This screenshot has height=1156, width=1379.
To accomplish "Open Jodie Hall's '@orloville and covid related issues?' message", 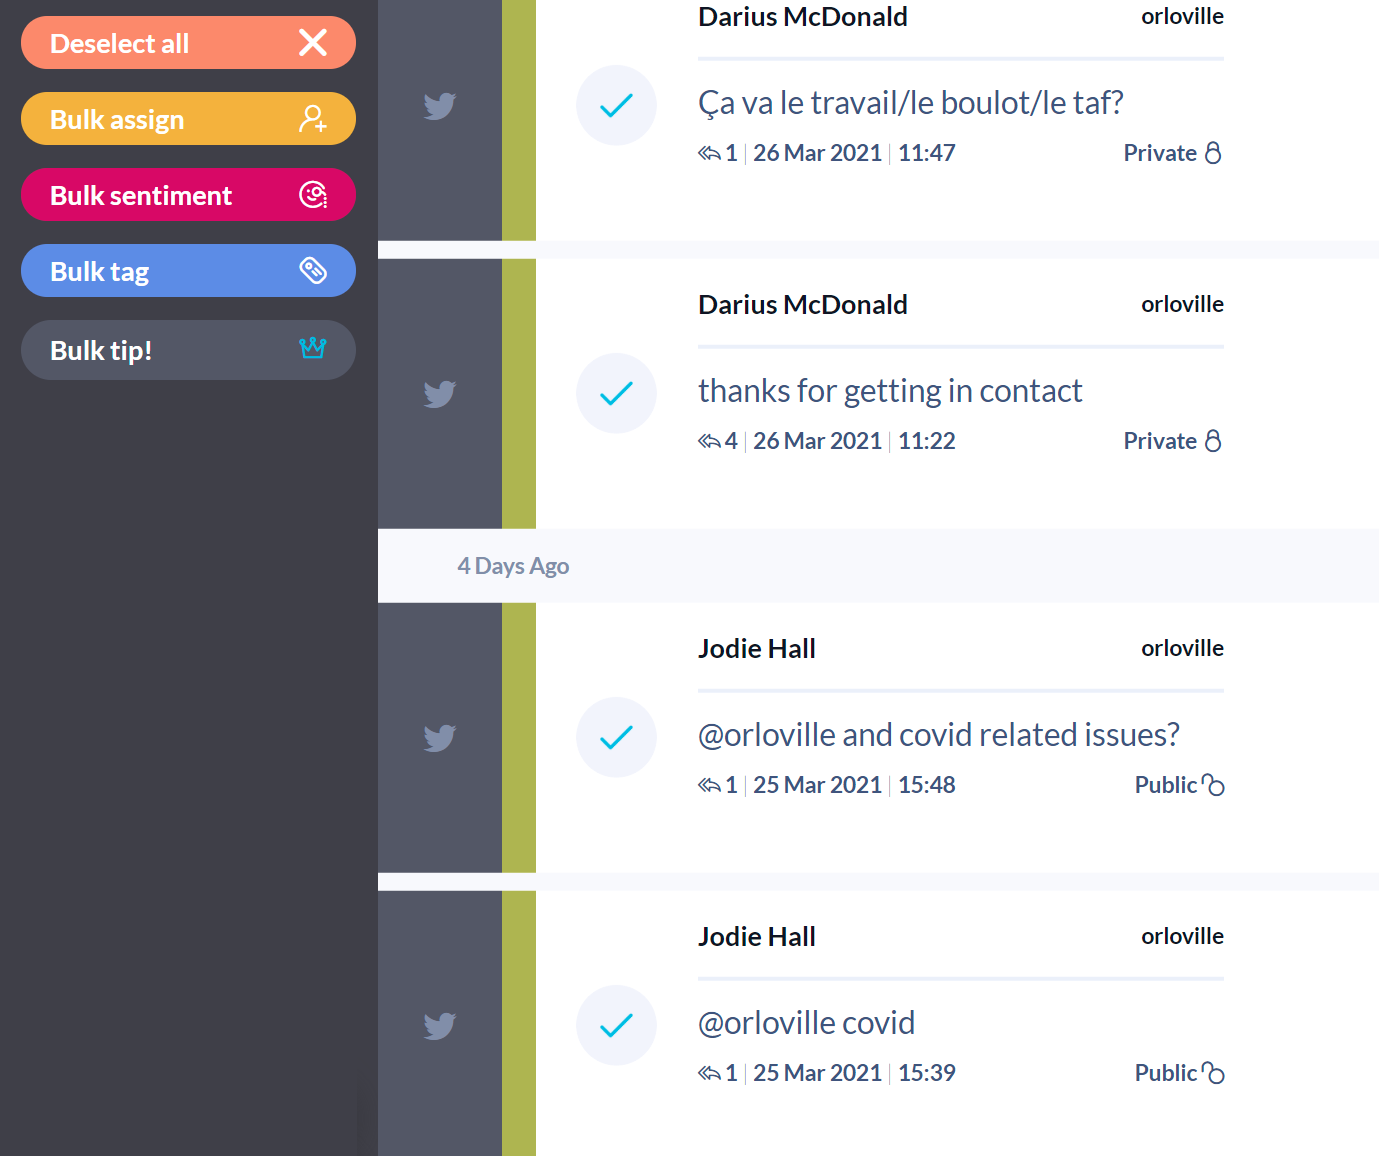I will 938,735.
